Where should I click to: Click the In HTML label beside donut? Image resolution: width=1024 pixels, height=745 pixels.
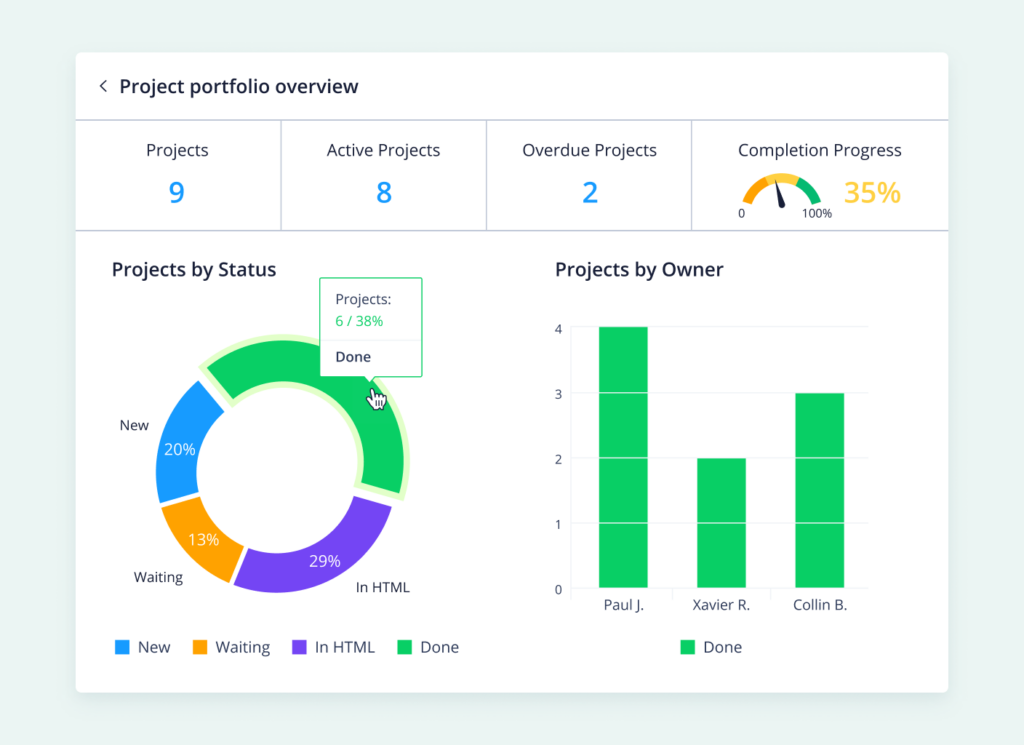tap(383, 588)
